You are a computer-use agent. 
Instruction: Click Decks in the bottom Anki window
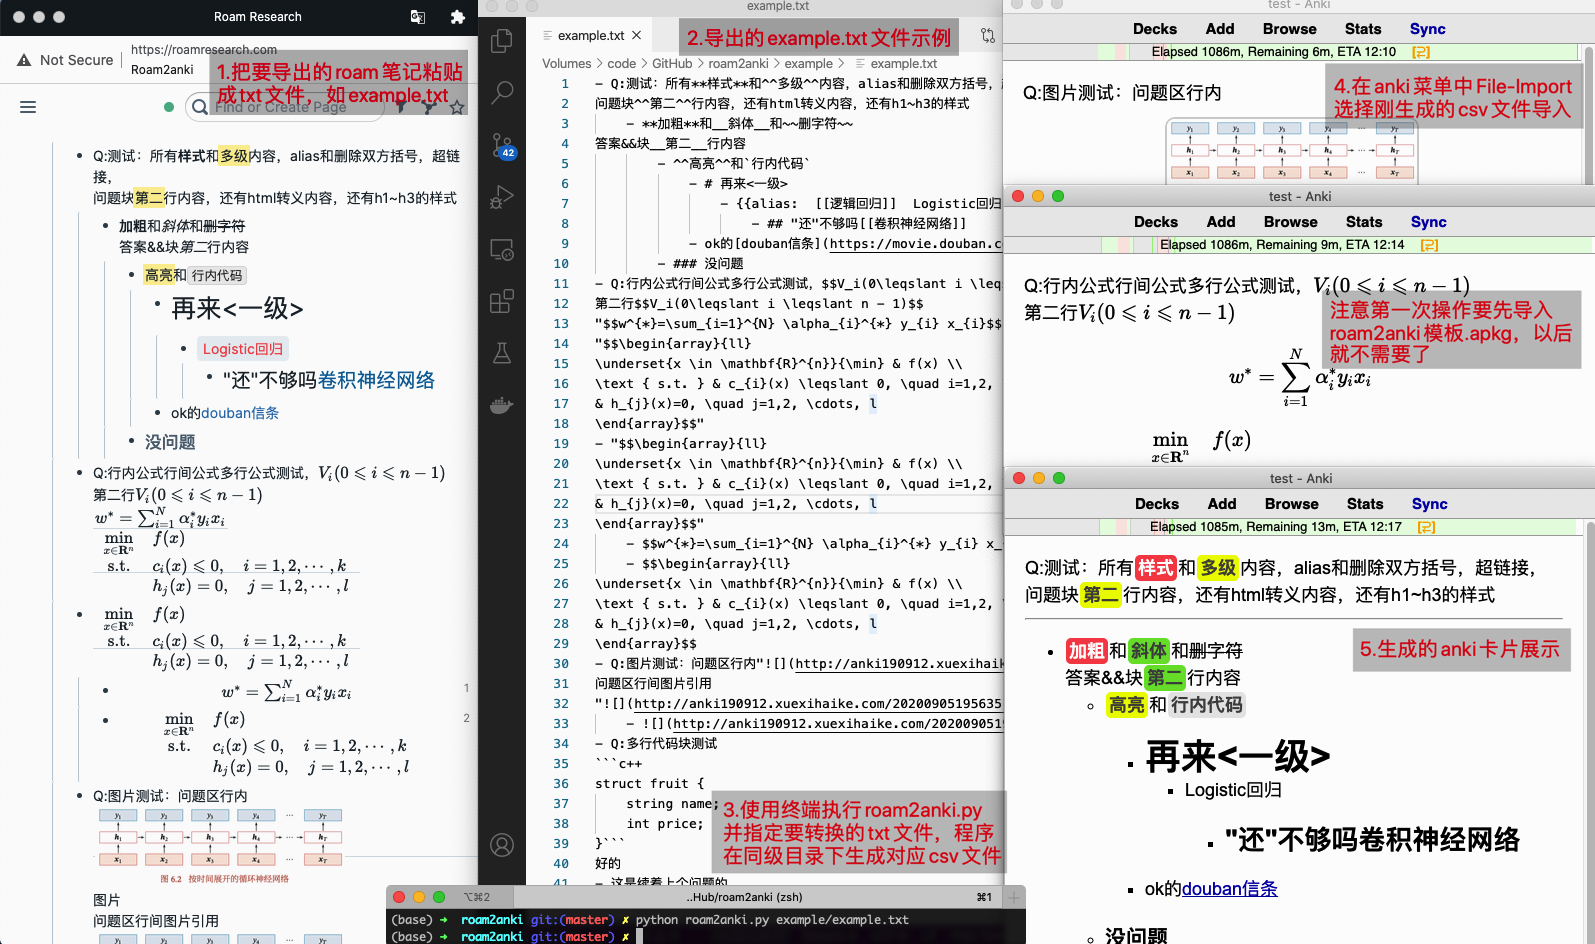coord(1157,504)
